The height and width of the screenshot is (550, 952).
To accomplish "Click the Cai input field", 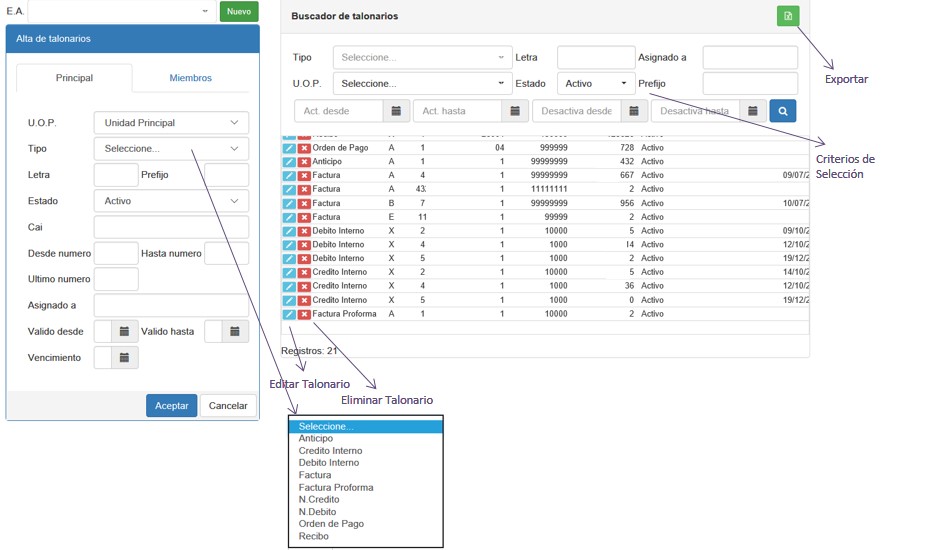I will pyautogui.click(x=171, y=227).
